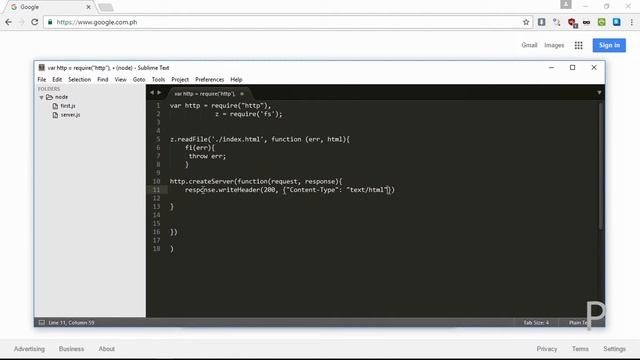The width and height of the screenshot is (640, 360).
Task: Go to previous tab with left arrow
Action: pos(152,93)
